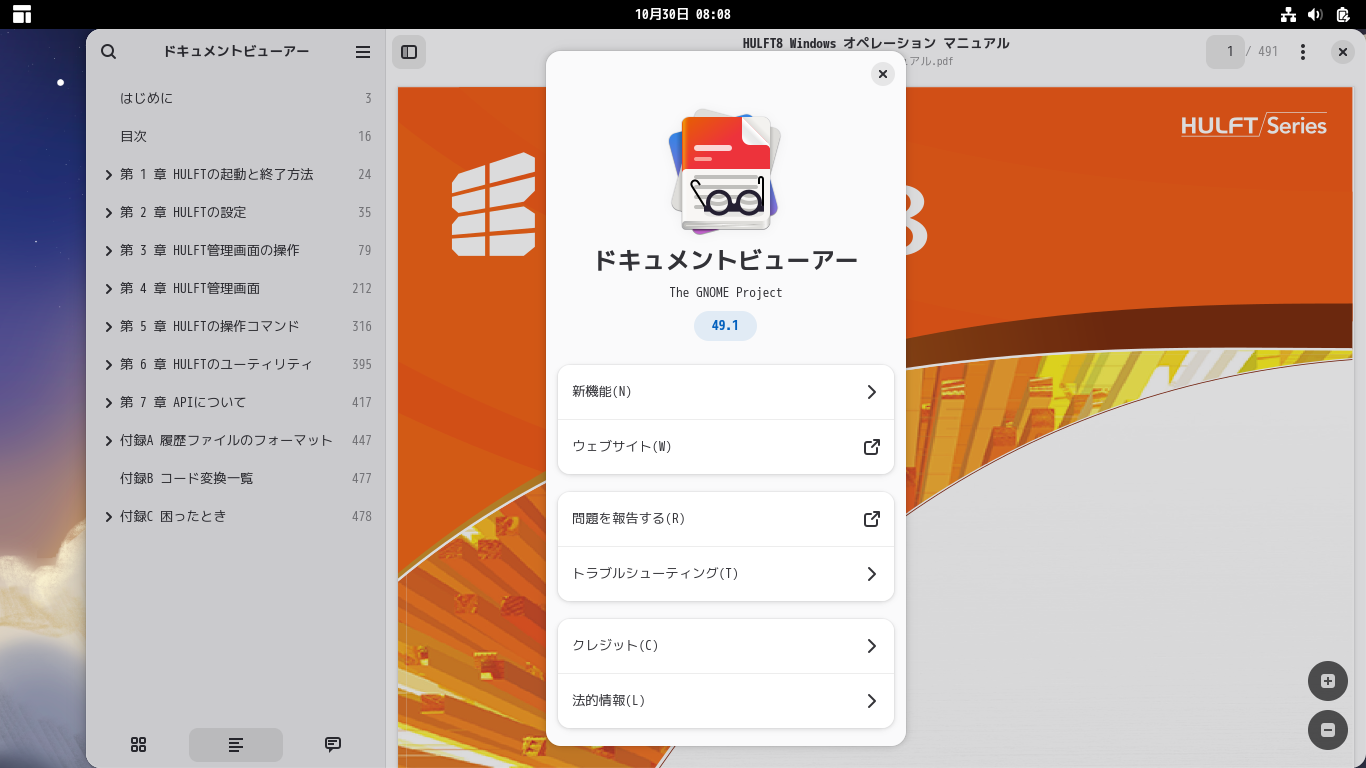
Task: Click the 49.1 version badge
Action: coord(725,326)
